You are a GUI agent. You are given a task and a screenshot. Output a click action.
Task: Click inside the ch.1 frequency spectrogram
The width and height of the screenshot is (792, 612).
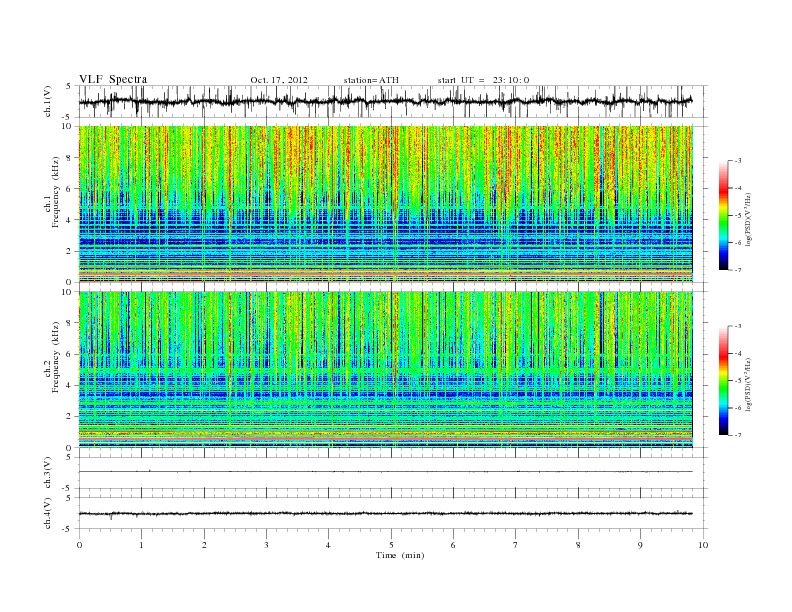click(385, 204)
